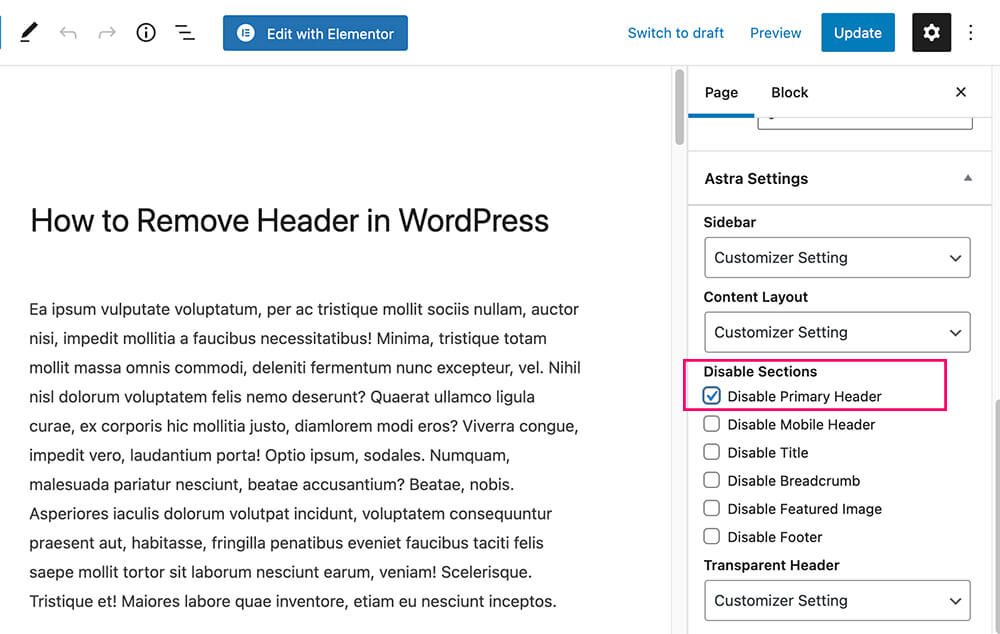Select the Page tab
Viewport: 1000px width, 634px height.
click(x=721, y=92)
